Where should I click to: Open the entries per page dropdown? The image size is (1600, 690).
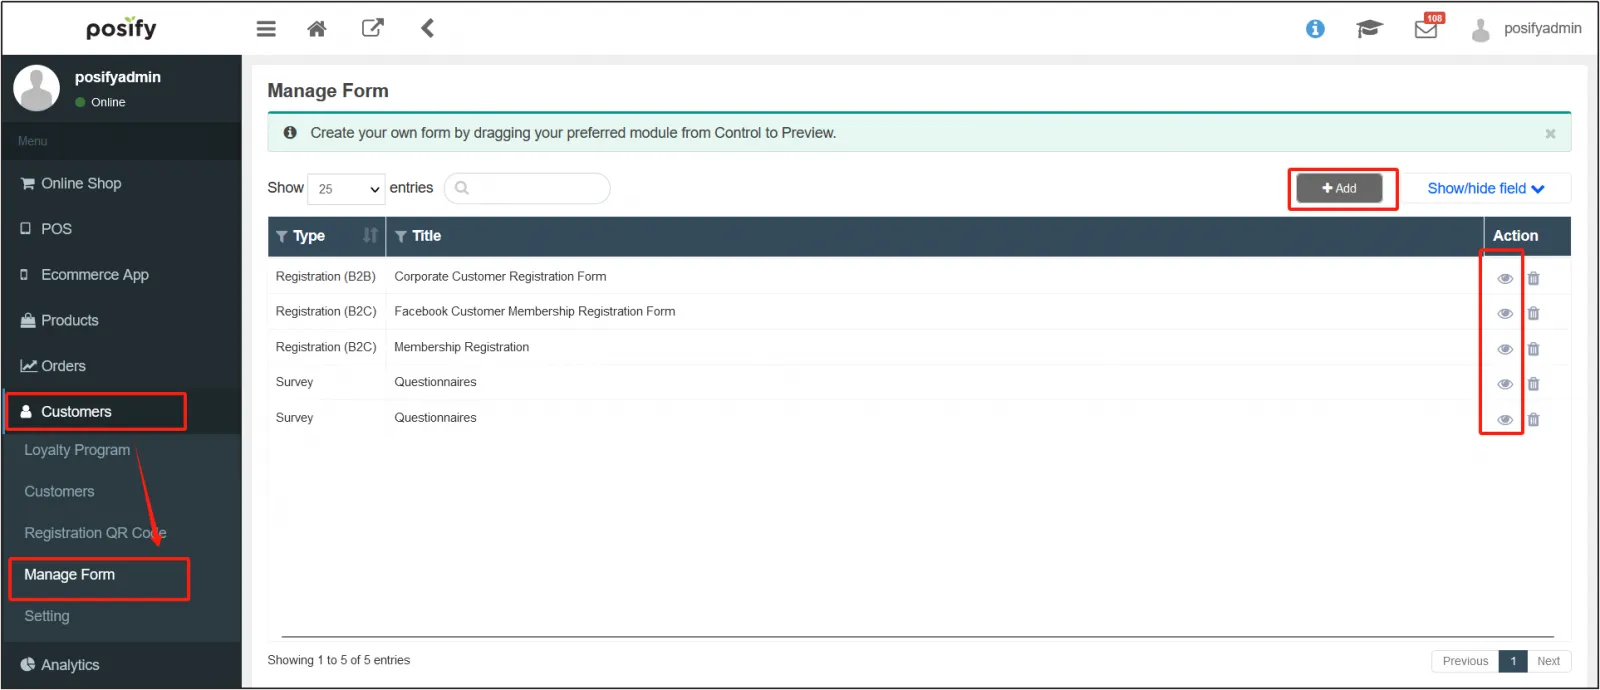(346, 189)
